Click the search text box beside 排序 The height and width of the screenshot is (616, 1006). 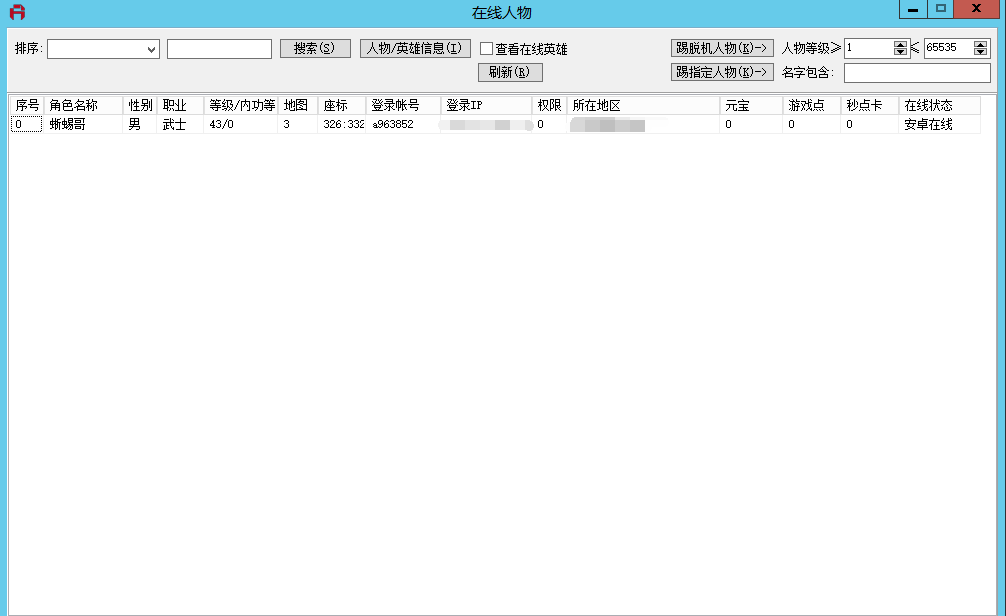pyautogui.click(x=219, y=49)
